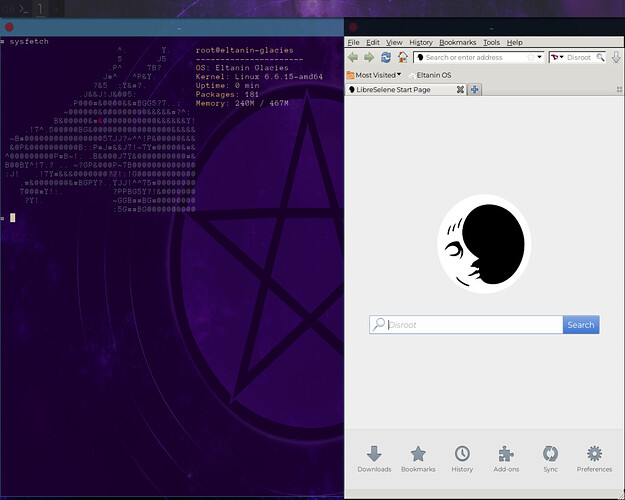
Task: Go to the Home page icon
Action: point(402,58)
